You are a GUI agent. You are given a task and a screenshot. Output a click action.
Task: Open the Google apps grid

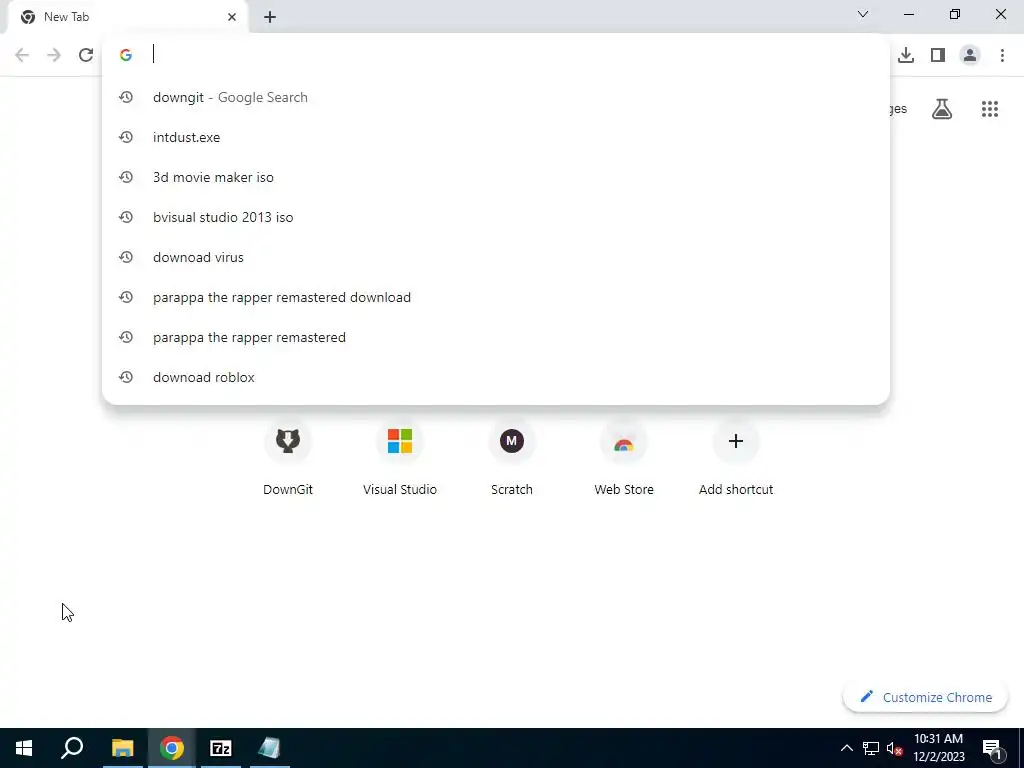click(989, 109)
